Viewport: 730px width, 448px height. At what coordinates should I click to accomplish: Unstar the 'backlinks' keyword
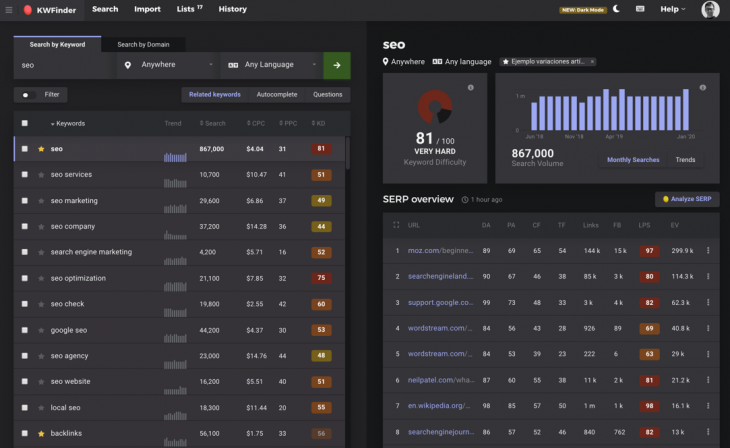click(41, 434)
